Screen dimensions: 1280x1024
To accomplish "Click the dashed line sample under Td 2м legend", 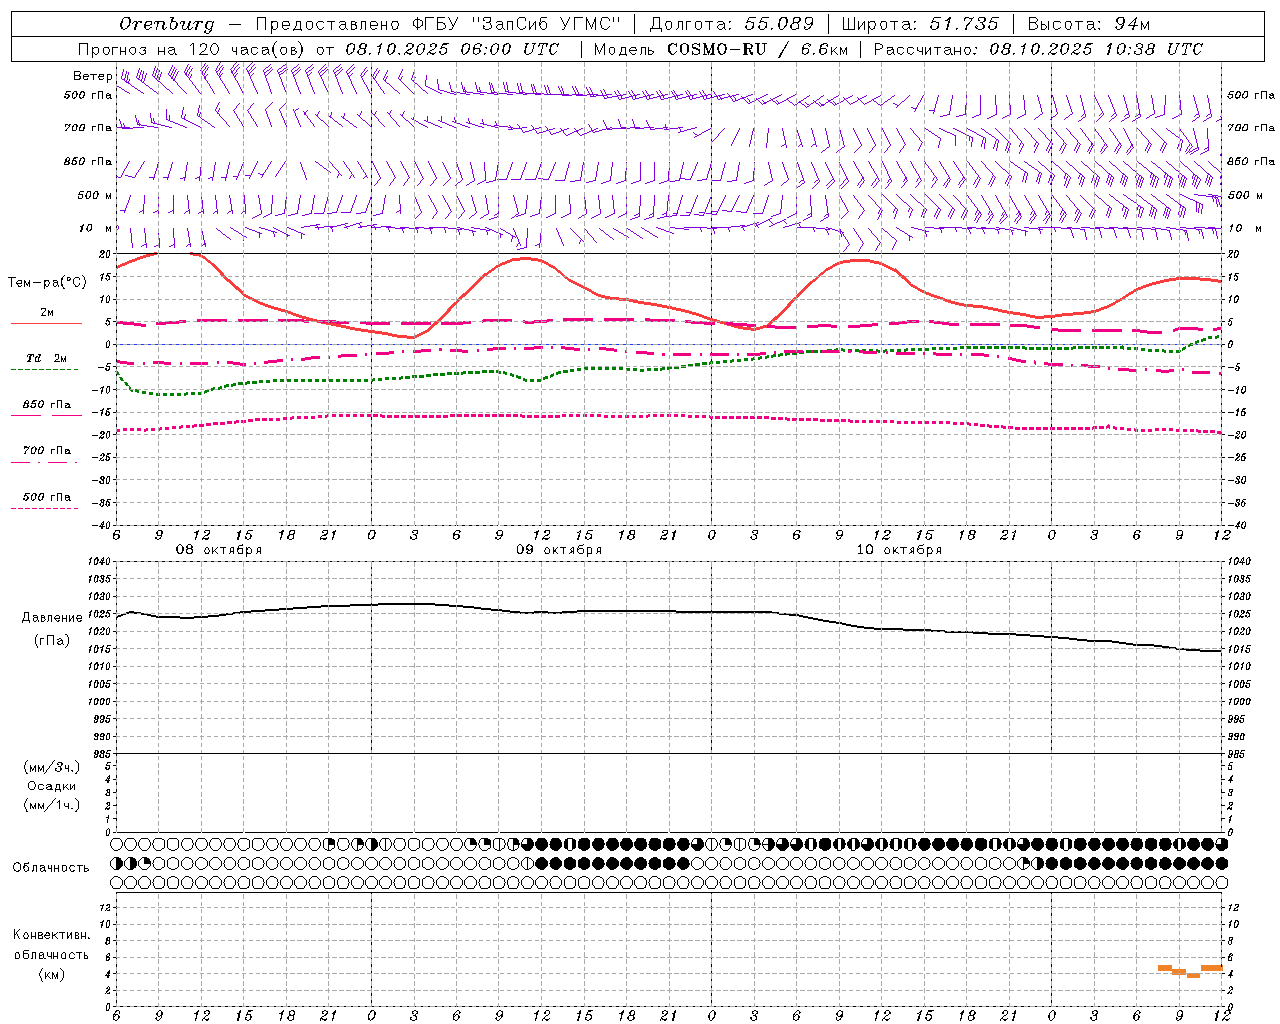I will click(45, 370).
